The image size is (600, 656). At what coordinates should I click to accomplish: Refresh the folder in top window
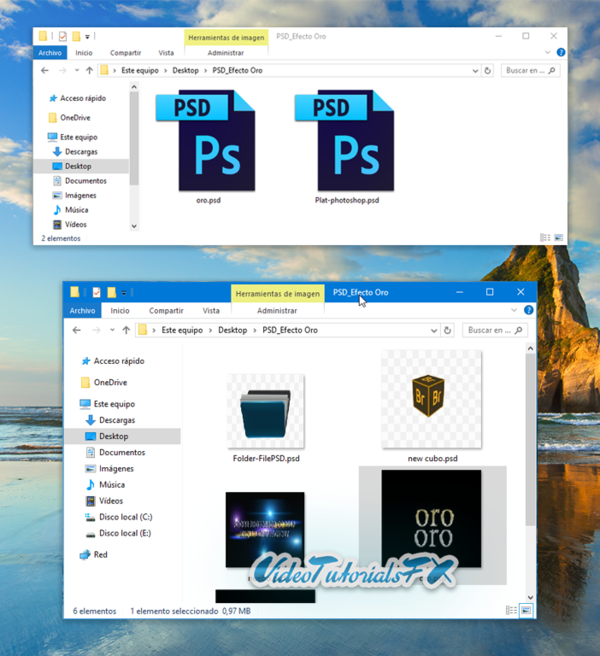click(x=487, y=71)
